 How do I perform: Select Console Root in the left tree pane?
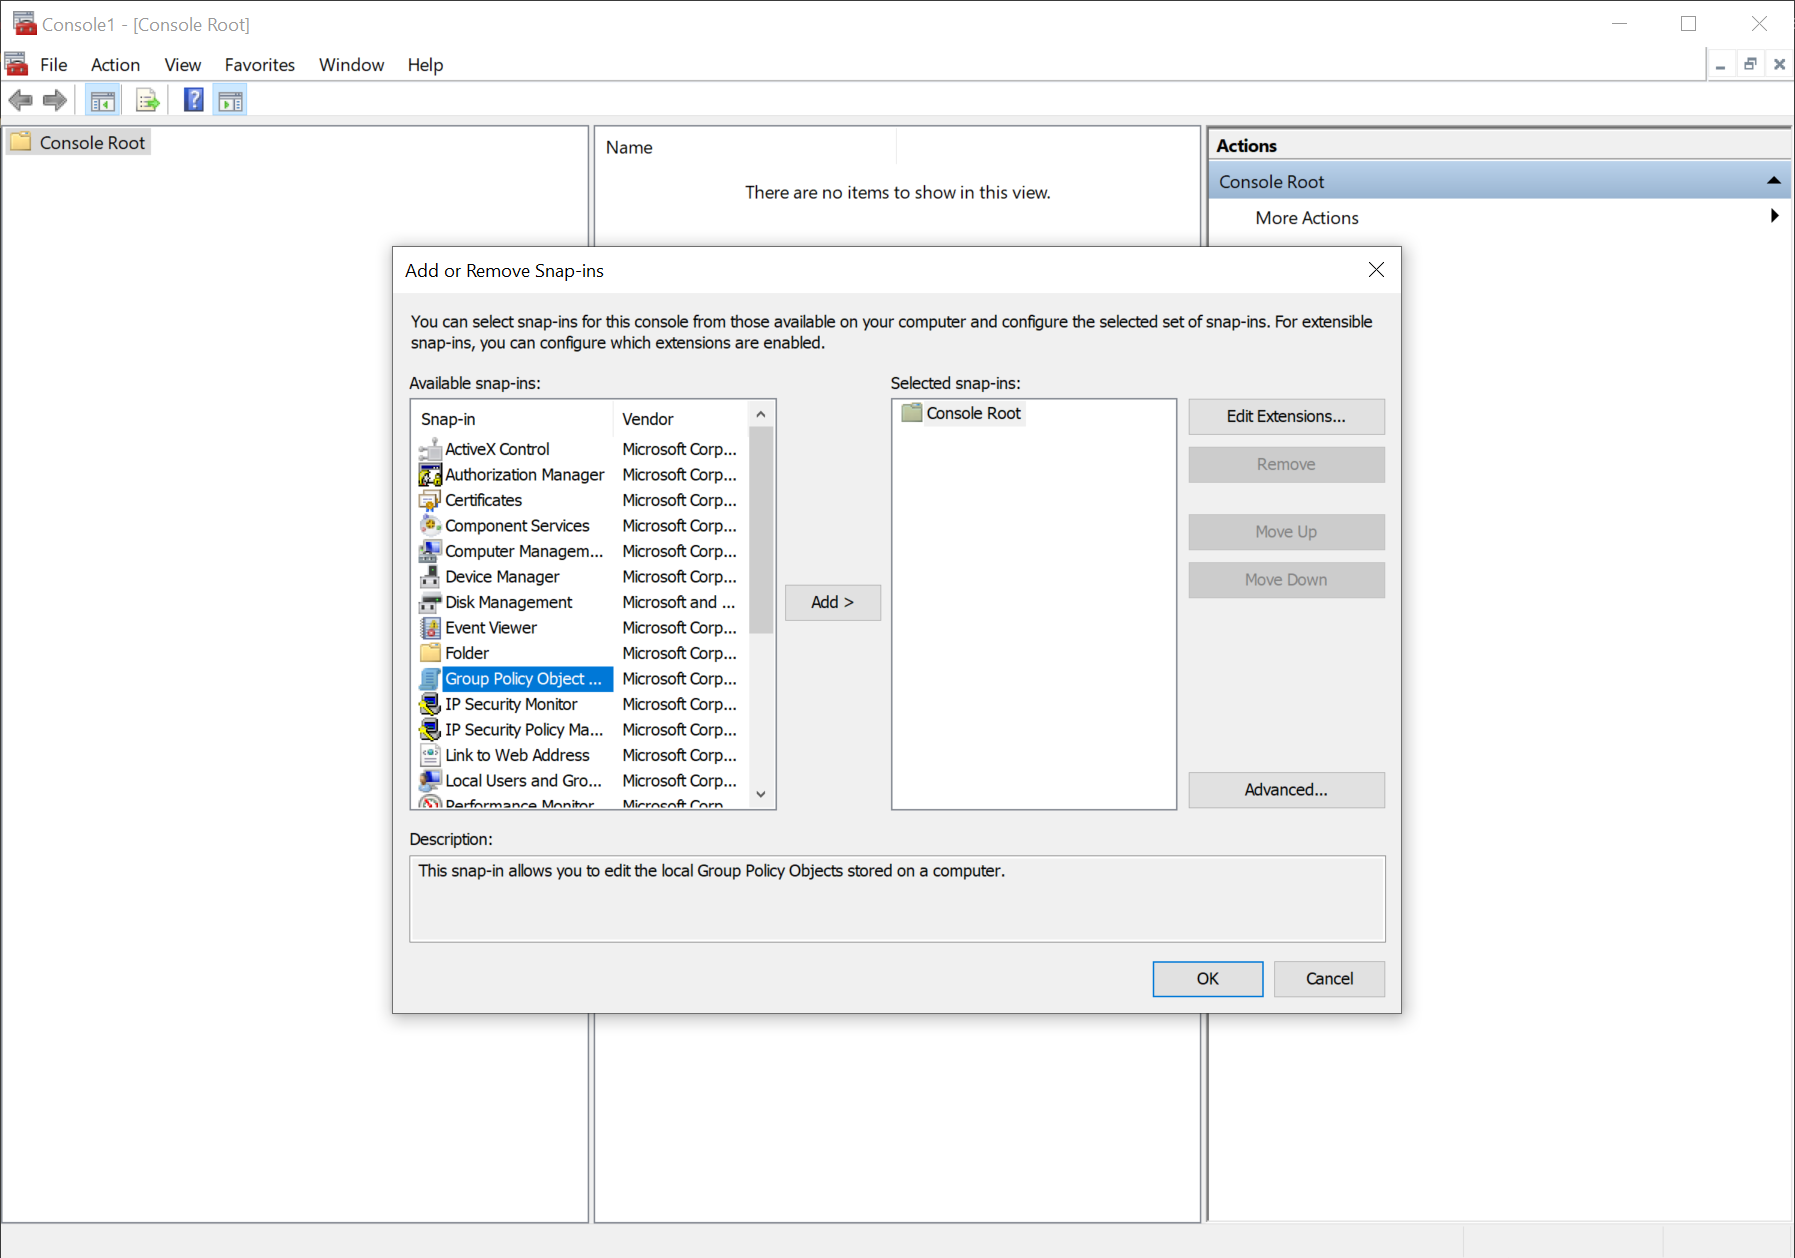tap(80, 143)
